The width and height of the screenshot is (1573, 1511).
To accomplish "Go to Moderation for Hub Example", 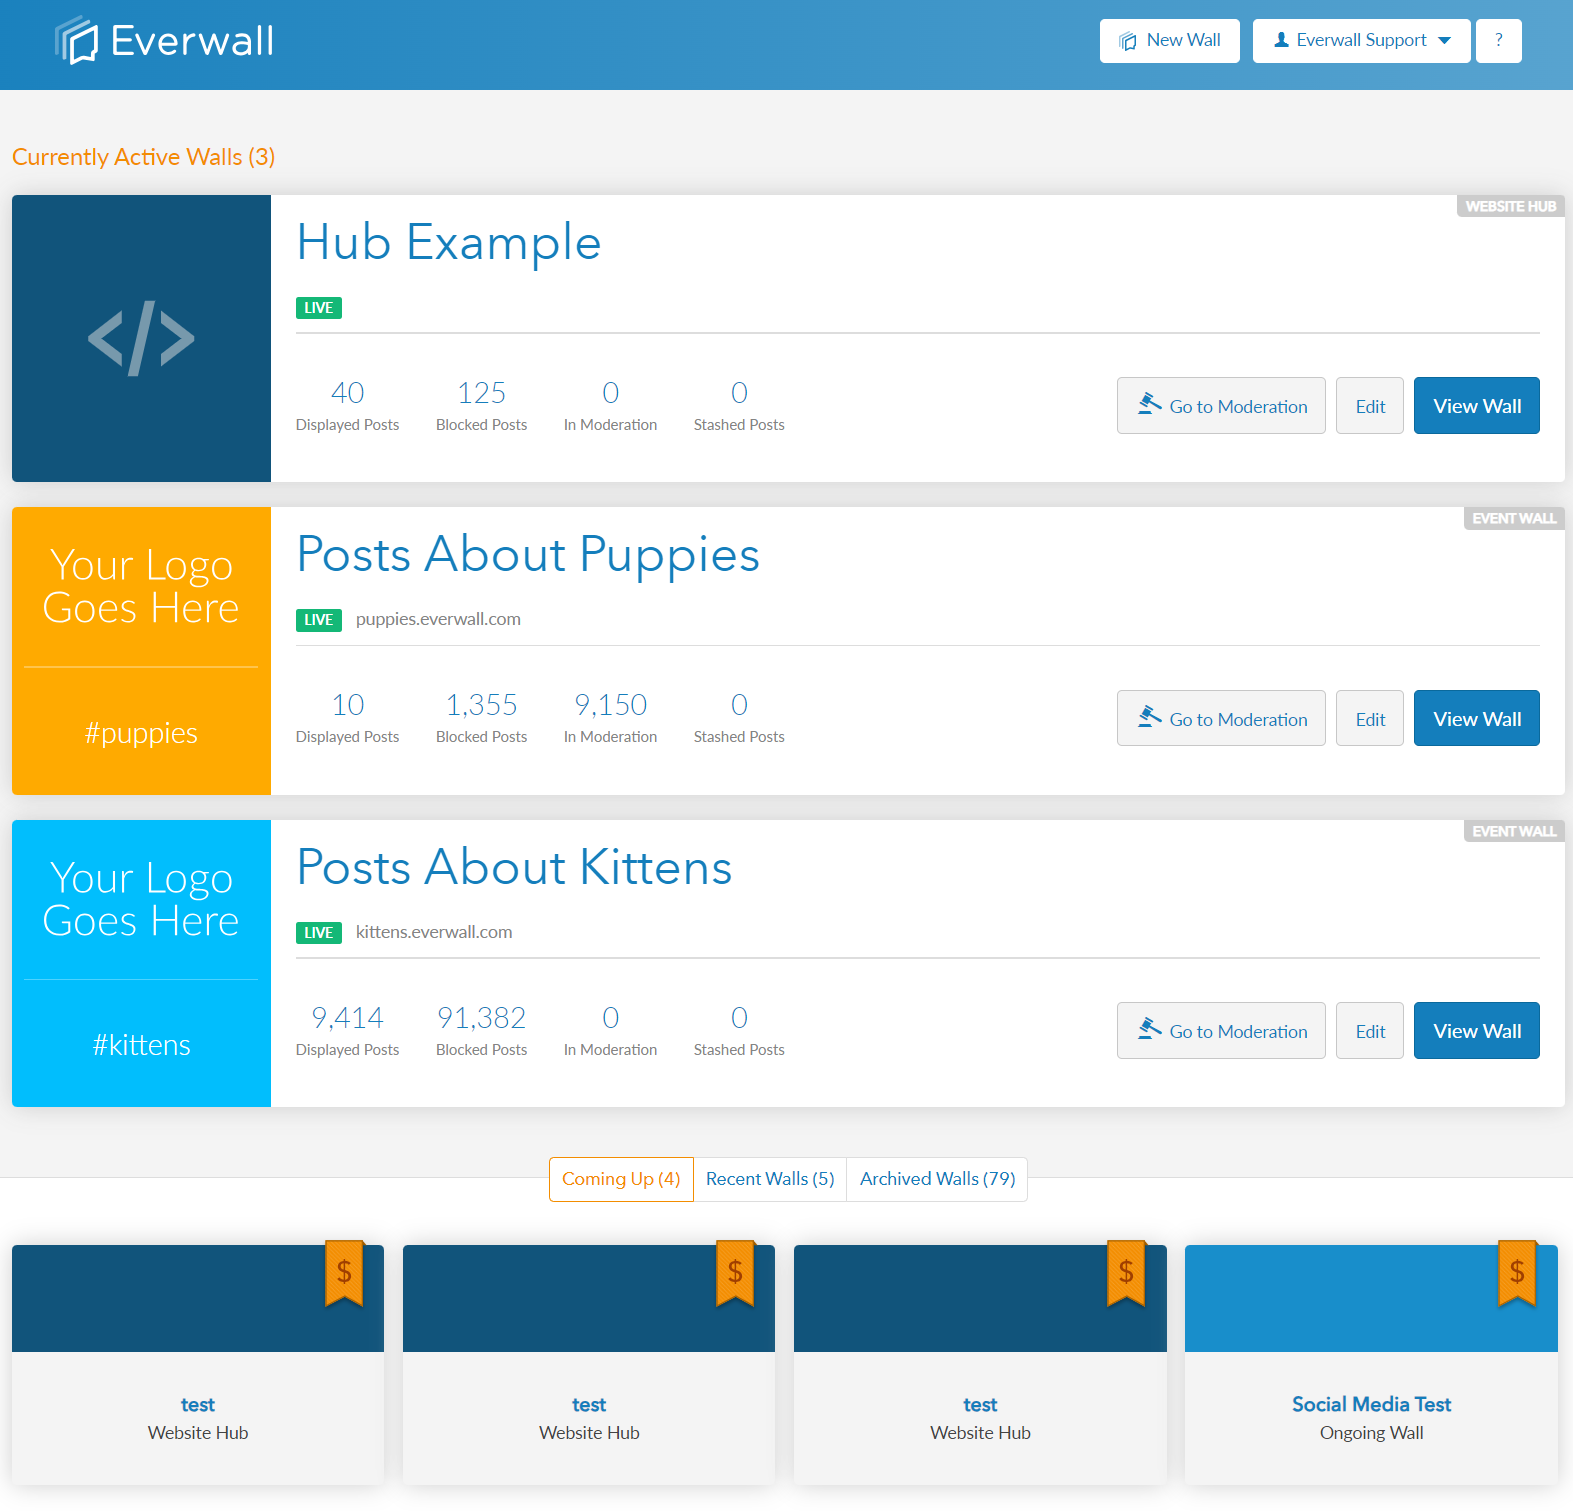I will pos(1221,406).
